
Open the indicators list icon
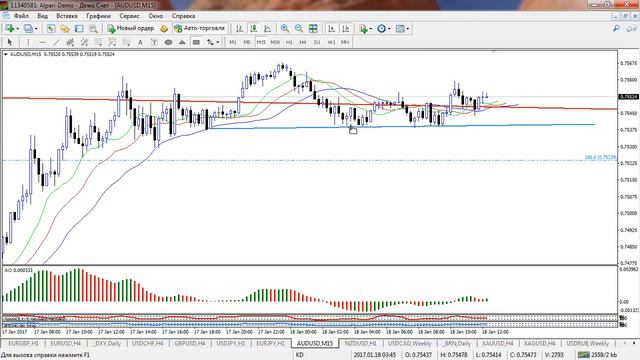pos(363,29)
